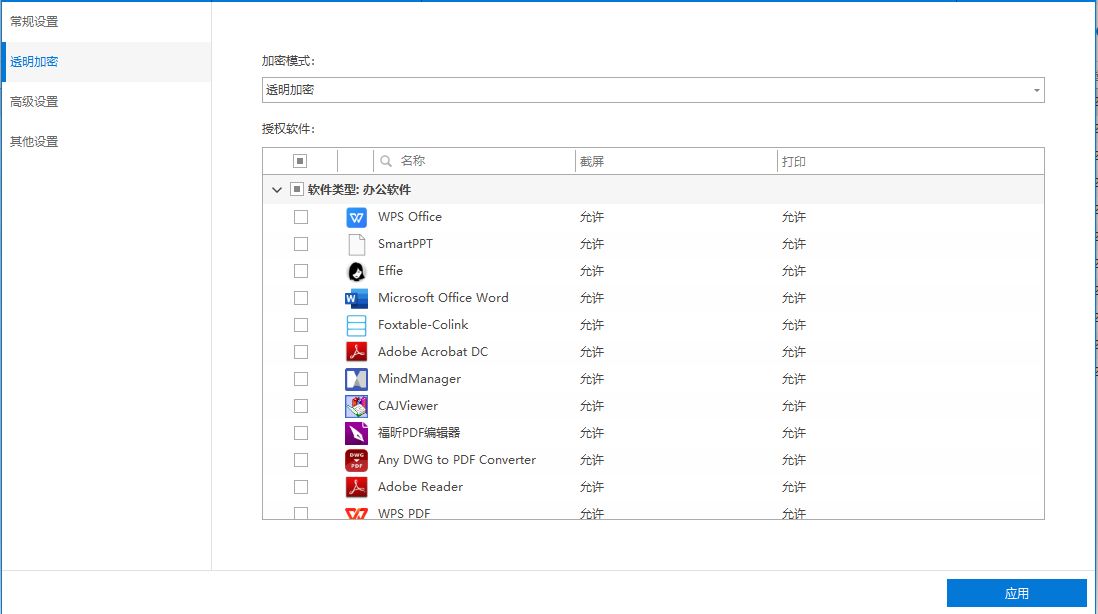Click the 名称 search field in header
Screen dimensions: 1098x614
pos(474,161)
